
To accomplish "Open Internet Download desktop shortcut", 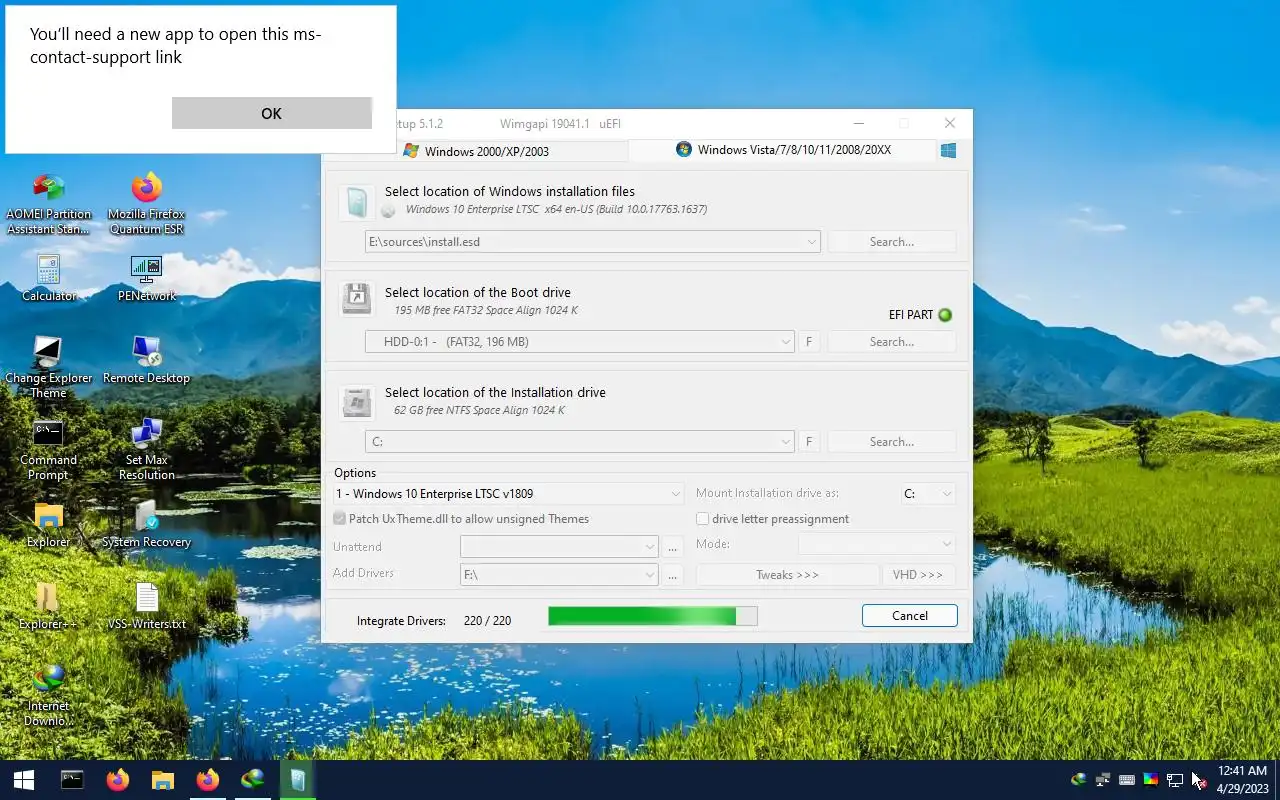I will point(48,696).
